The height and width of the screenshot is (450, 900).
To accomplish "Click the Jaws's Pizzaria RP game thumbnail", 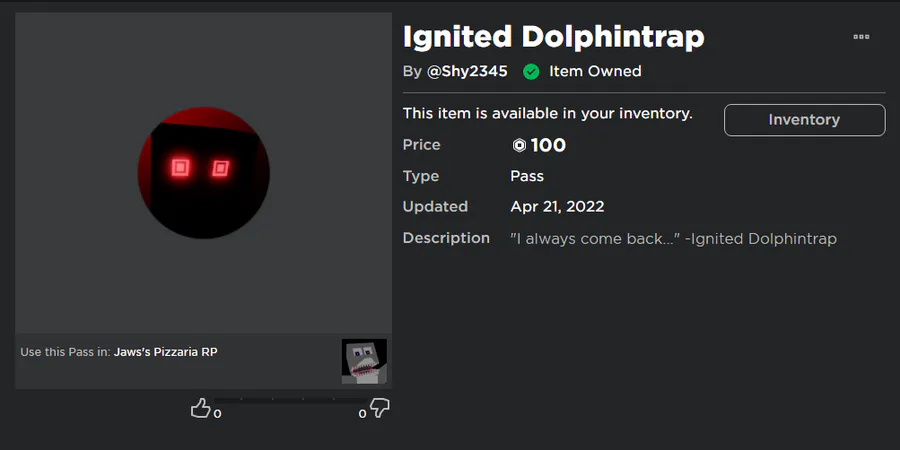I will (364, 361).
